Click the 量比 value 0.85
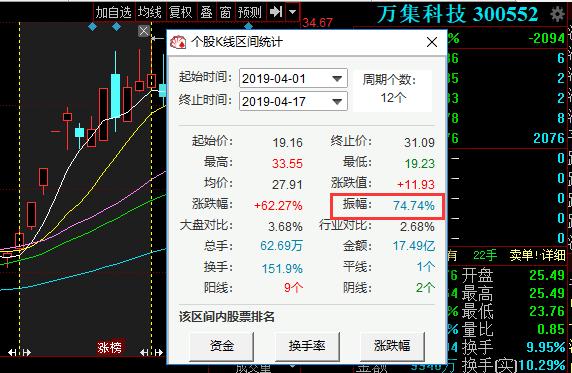 tap(551, 329)
